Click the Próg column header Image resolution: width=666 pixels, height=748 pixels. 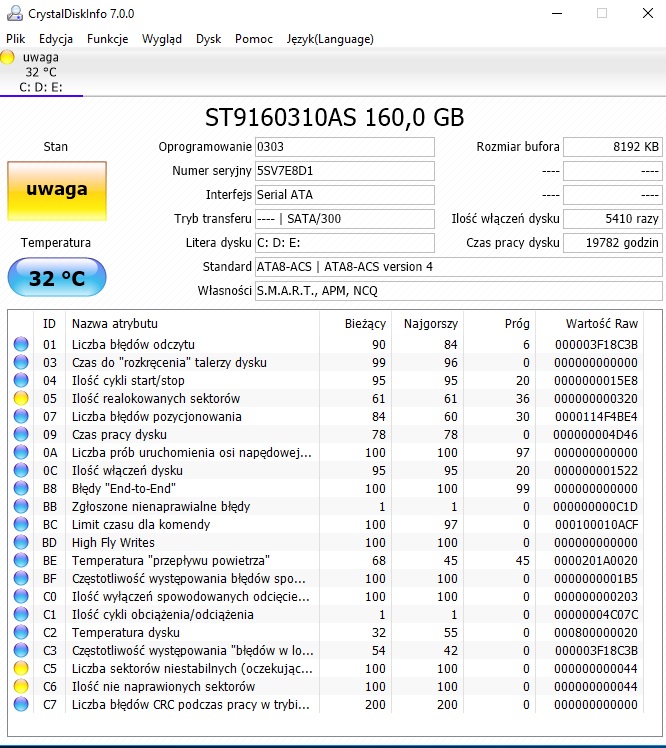[500, 323]
